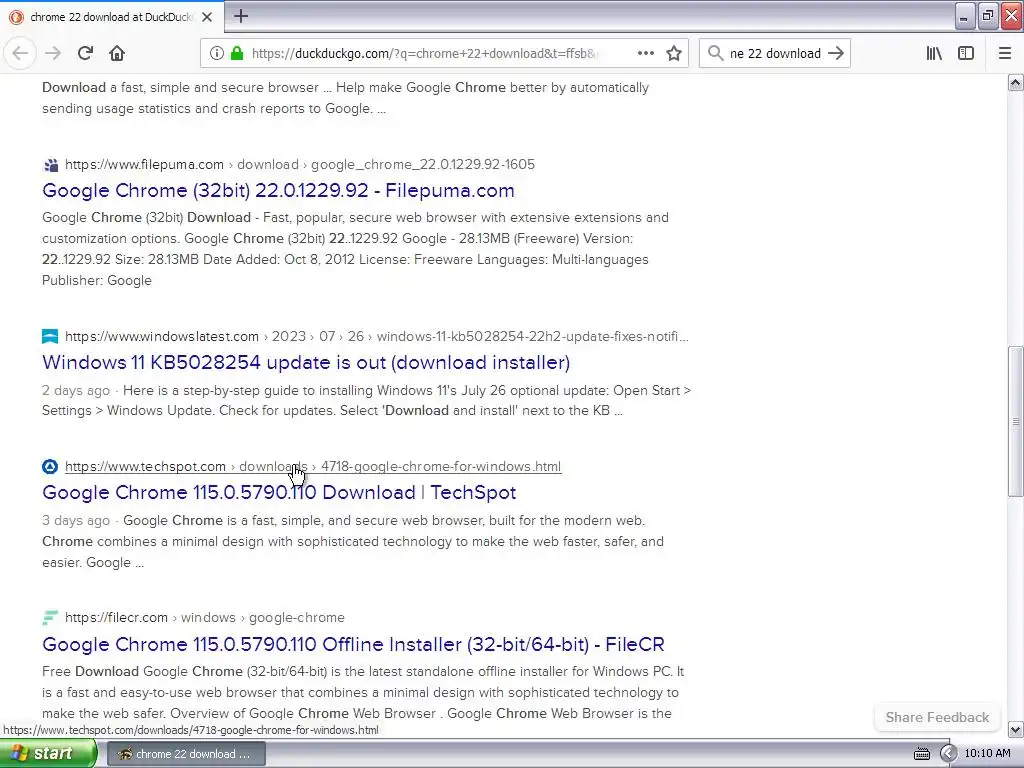Click the Share Feedback button

click(937, 717)
